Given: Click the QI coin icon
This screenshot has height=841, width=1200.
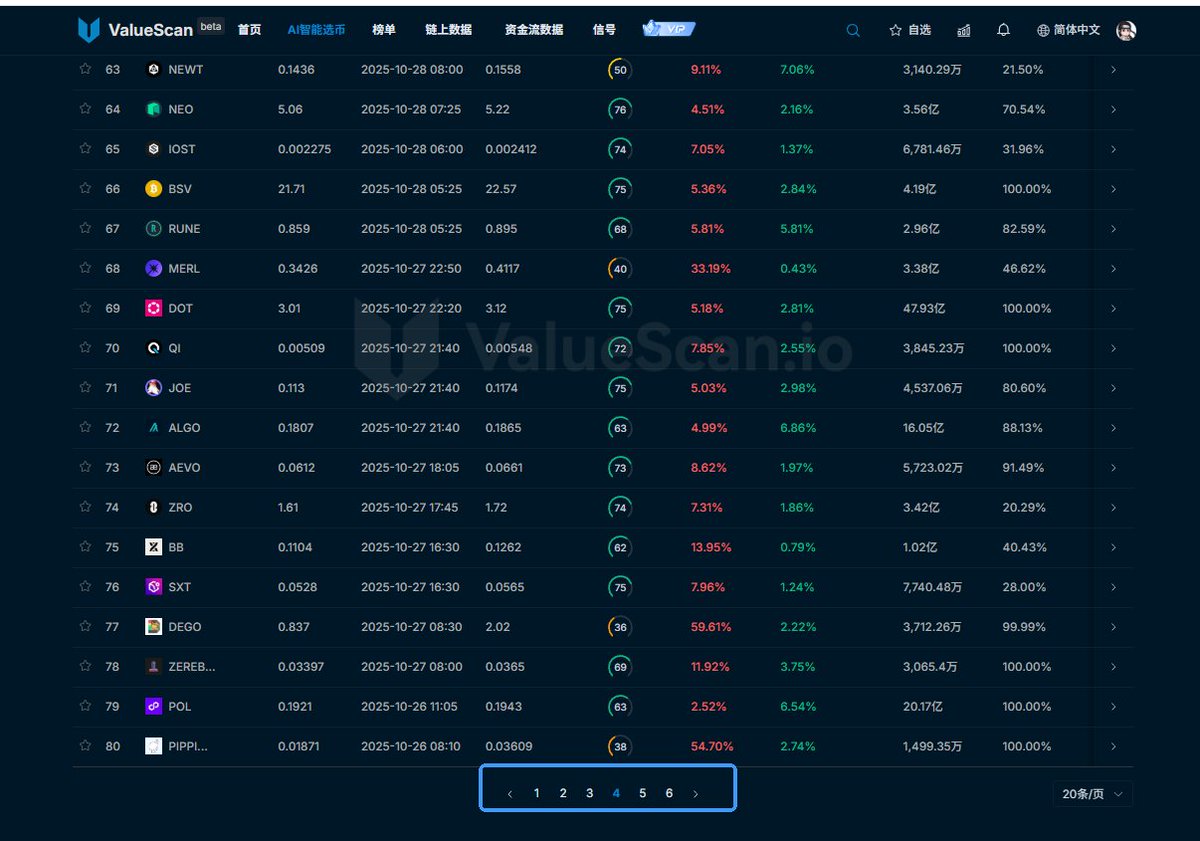Looking at the screenshot, I should [x=153, y=348].
